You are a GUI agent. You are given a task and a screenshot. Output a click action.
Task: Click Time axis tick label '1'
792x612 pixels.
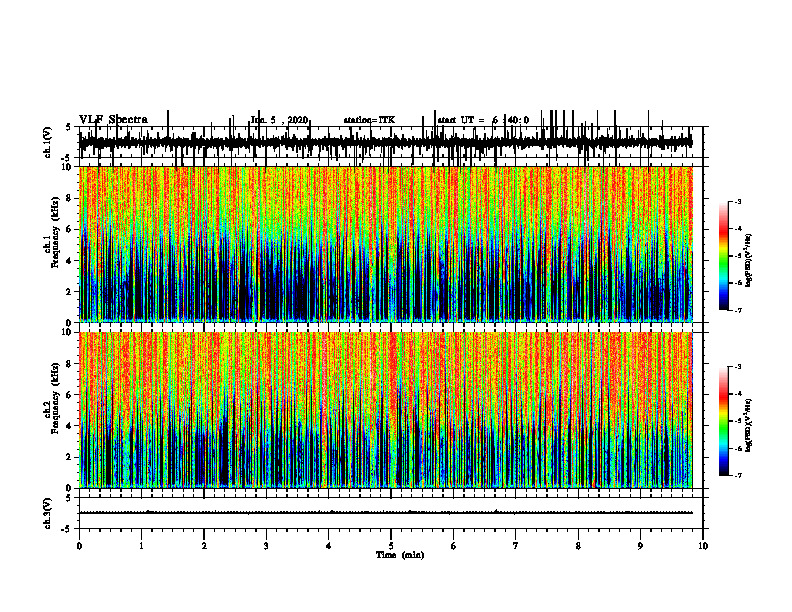click(x=141, y=546)
